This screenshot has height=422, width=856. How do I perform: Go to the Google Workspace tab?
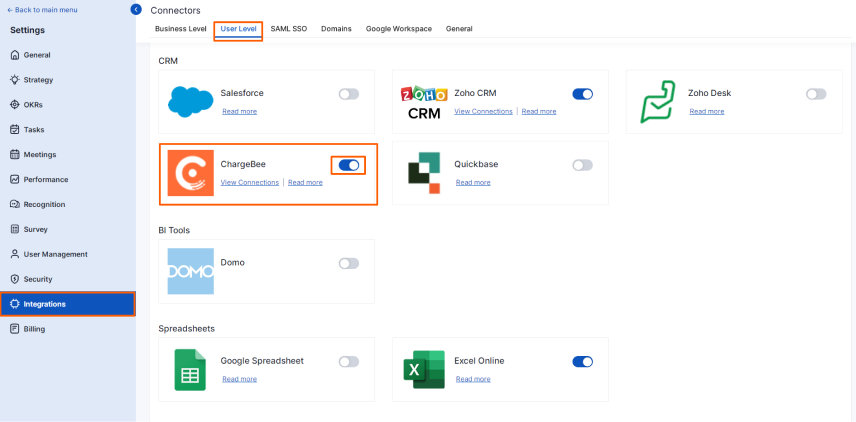(x=399, y=29)
